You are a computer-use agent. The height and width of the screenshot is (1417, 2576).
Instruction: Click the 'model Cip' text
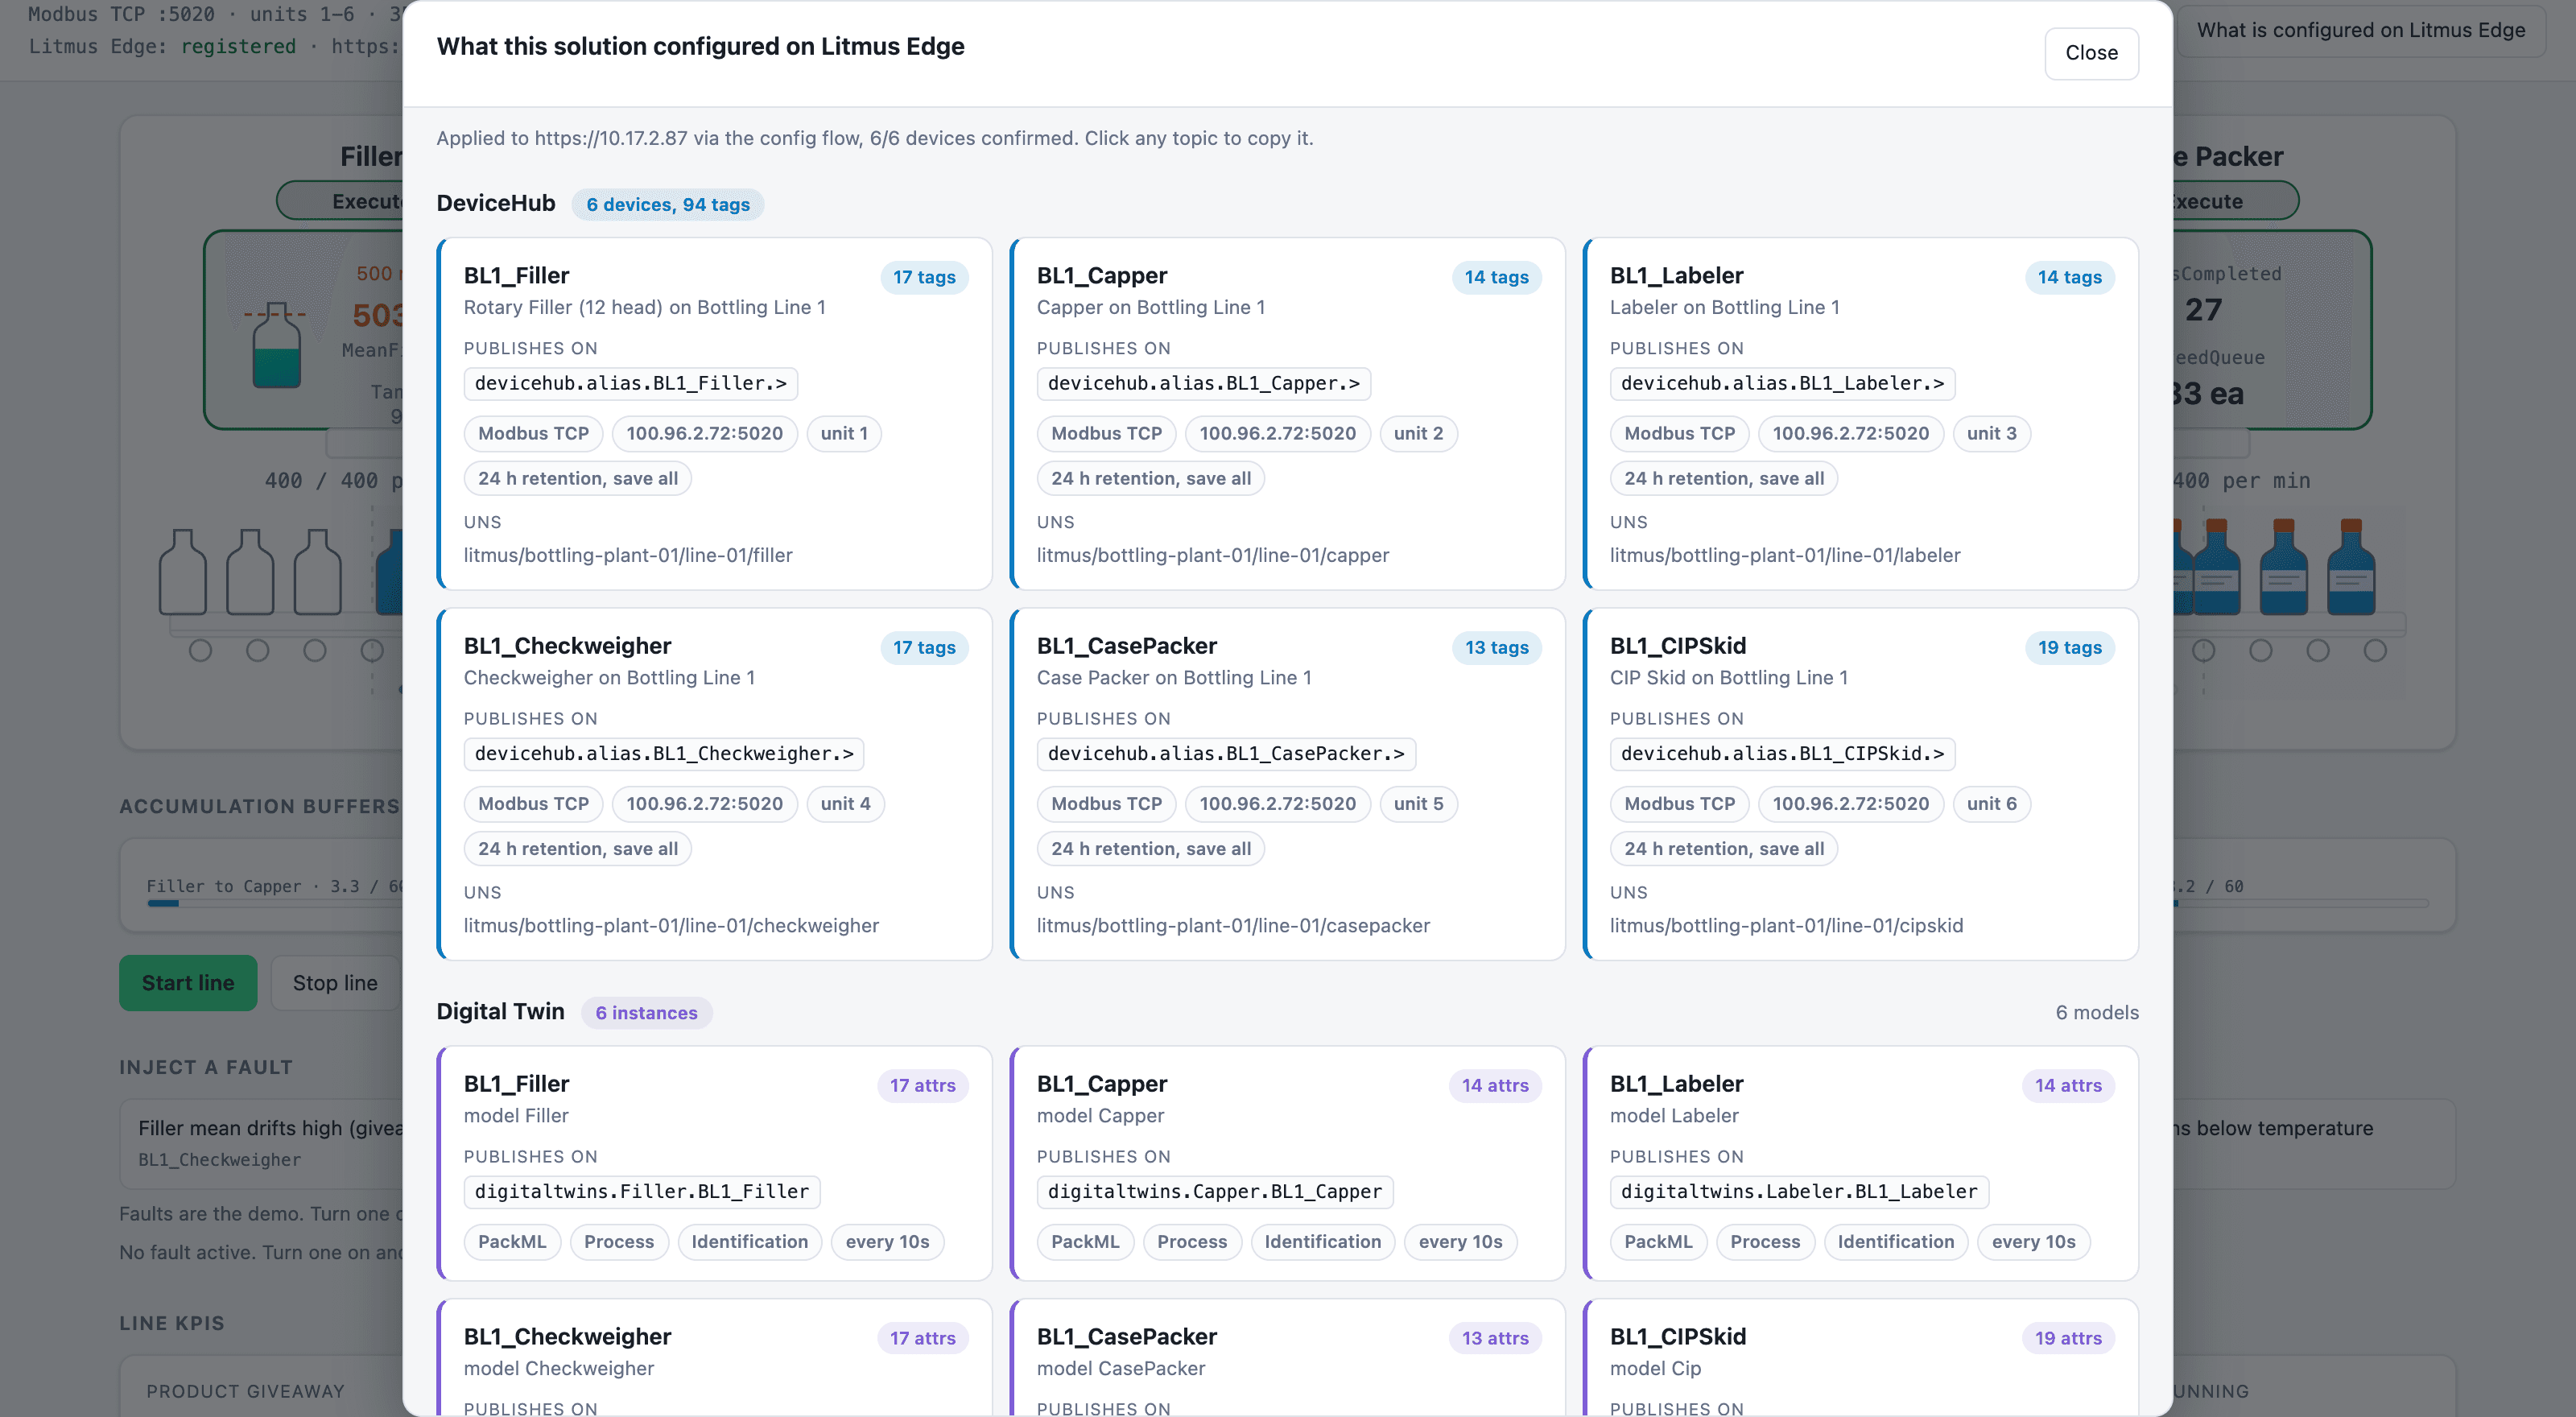tap(1655, 1369)
